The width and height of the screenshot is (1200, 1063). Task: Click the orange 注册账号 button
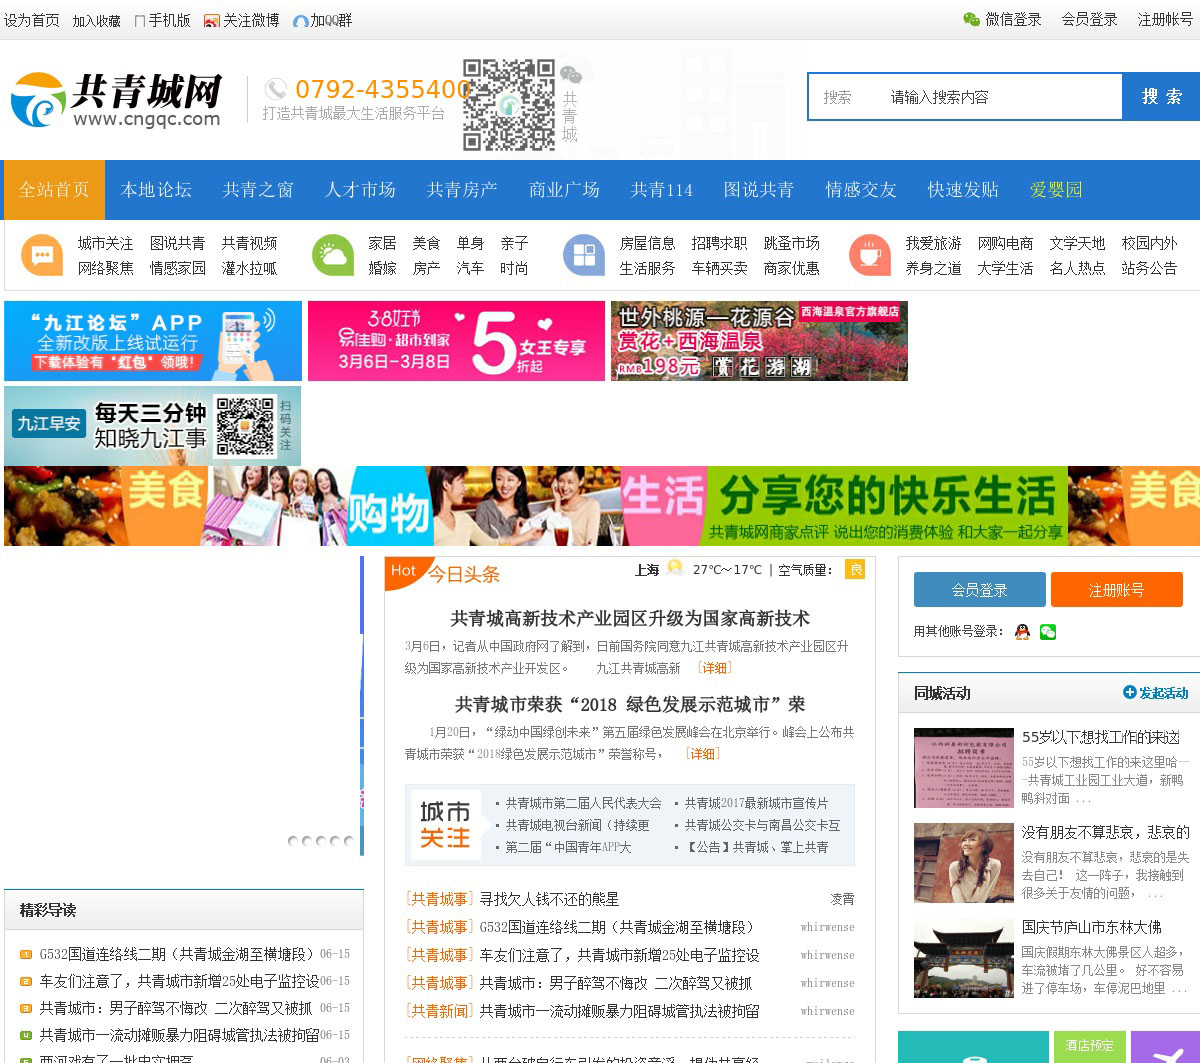click(1116, 590)
